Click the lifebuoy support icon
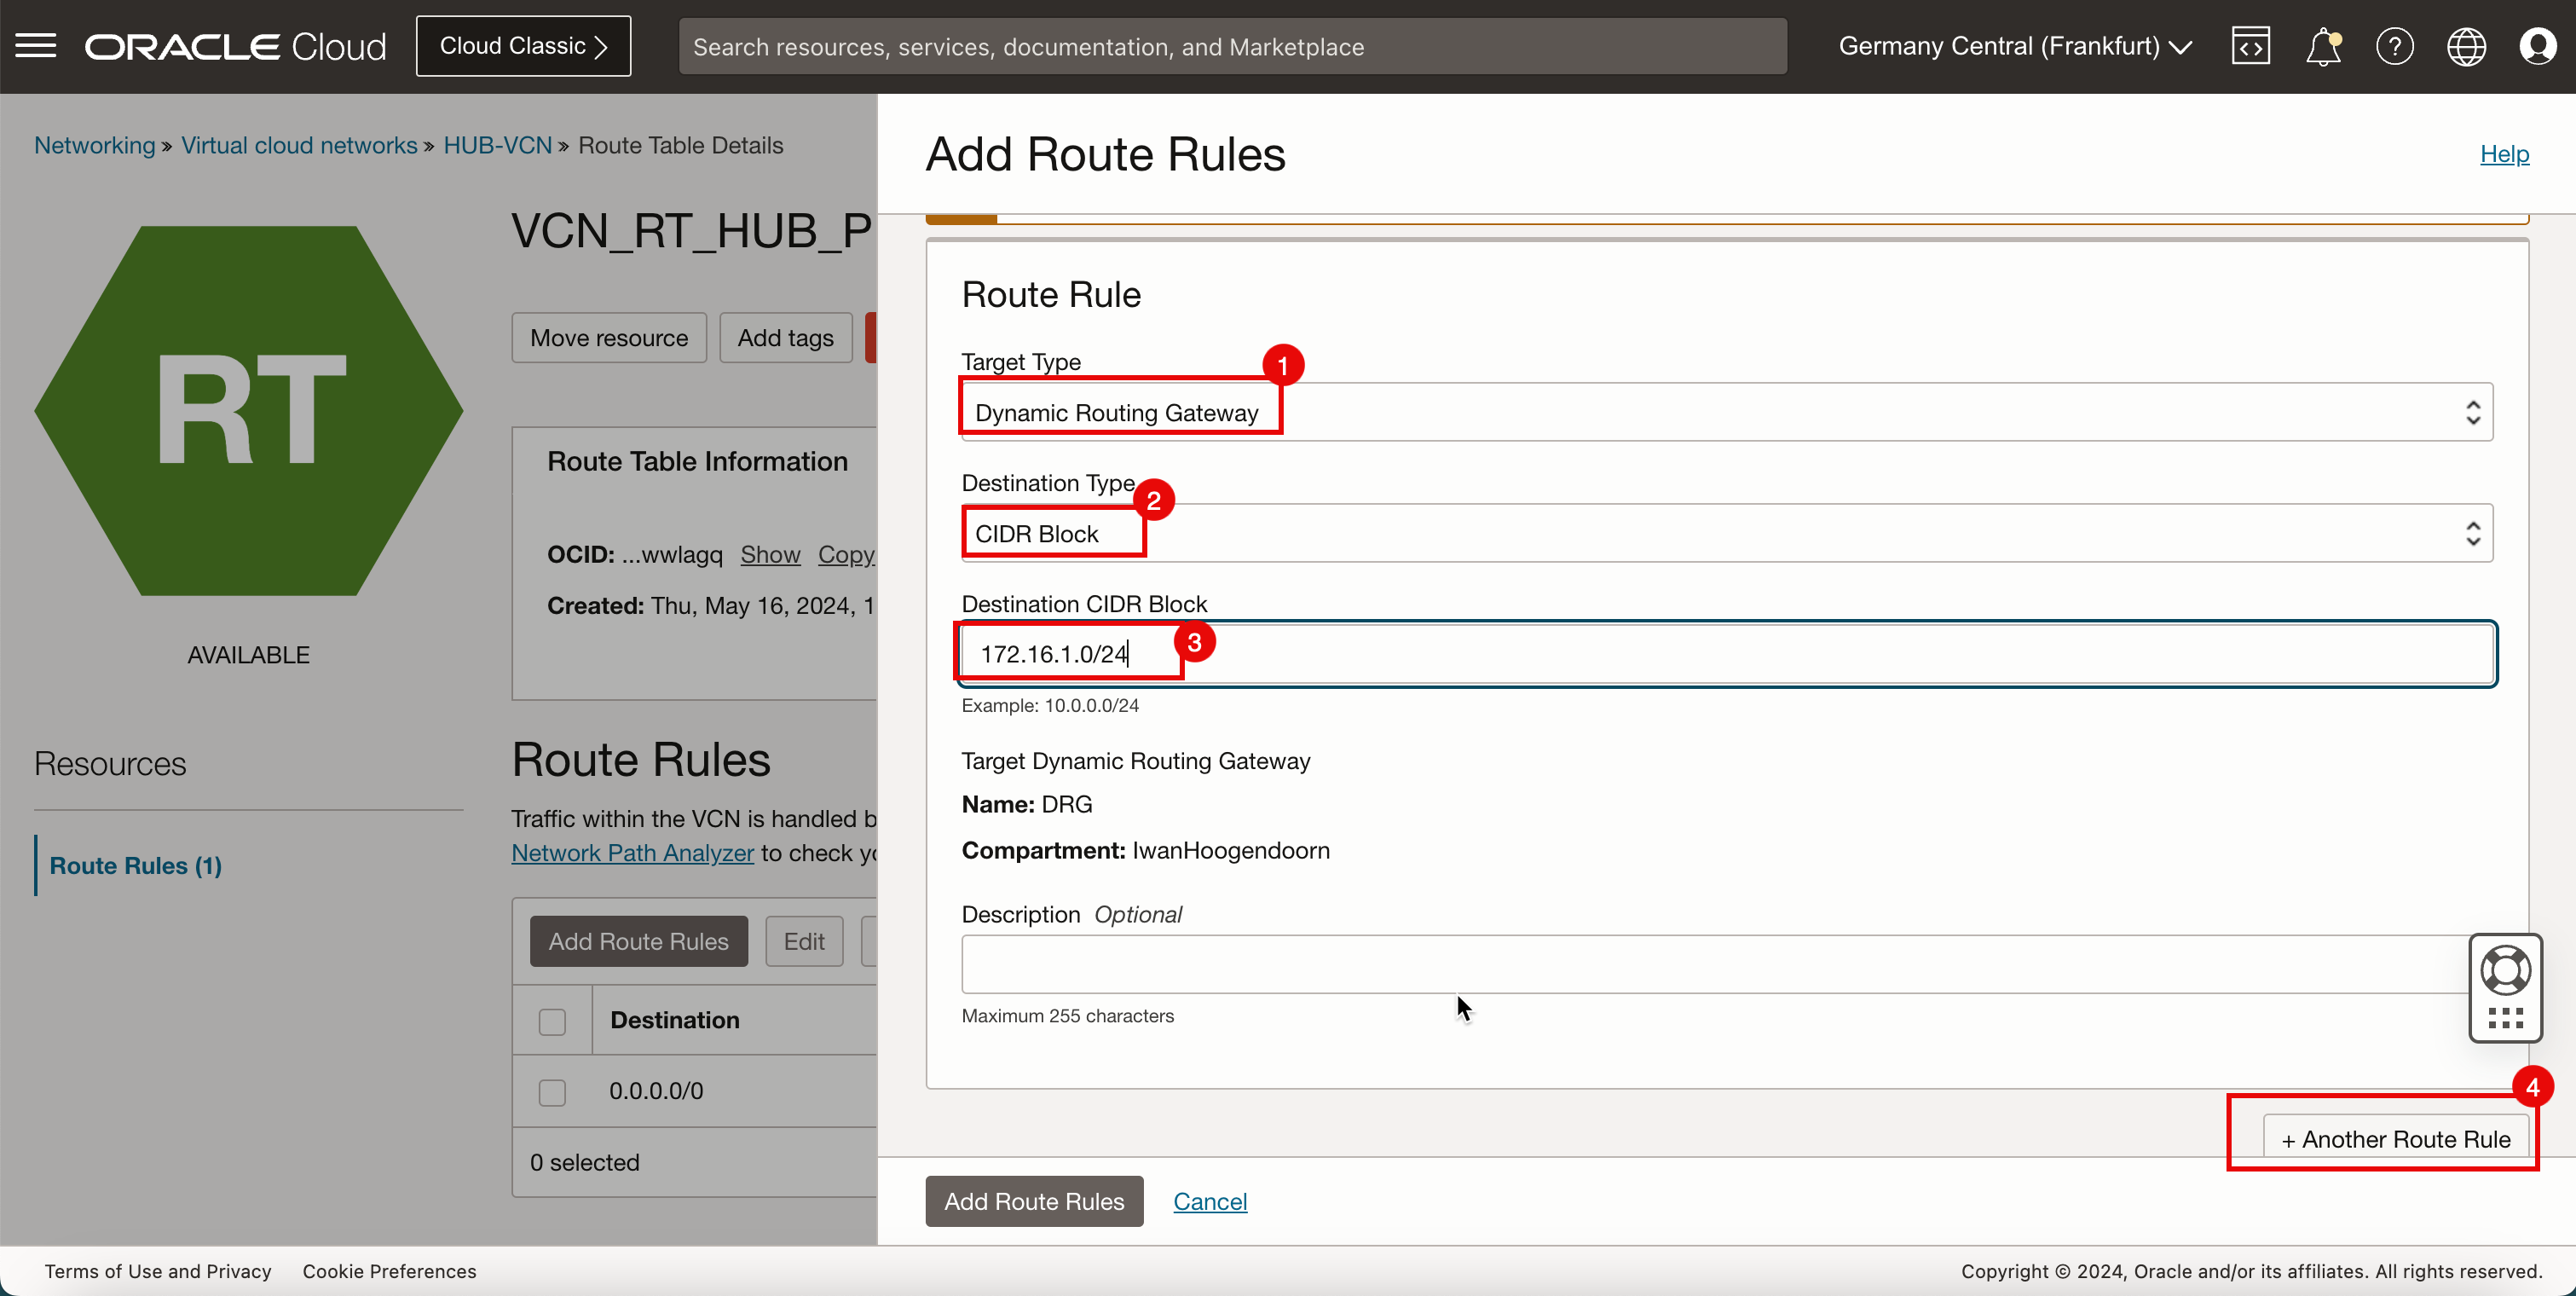2576x1296 pixels. pyautogui.click(x=2505, y=970)
